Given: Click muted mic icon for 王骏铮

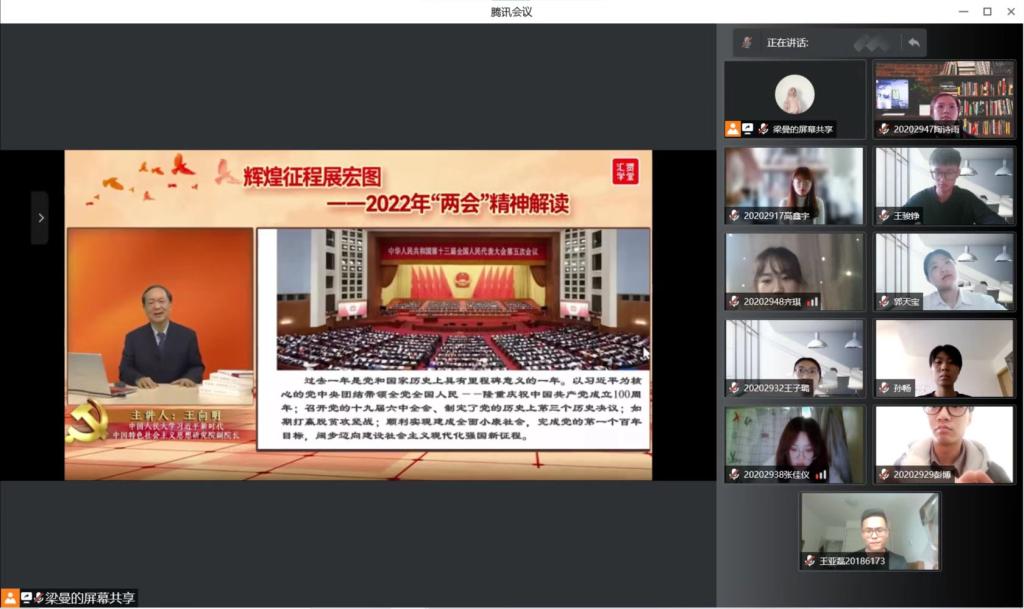Looking at the screenshot, I should [x=884, y=215].
